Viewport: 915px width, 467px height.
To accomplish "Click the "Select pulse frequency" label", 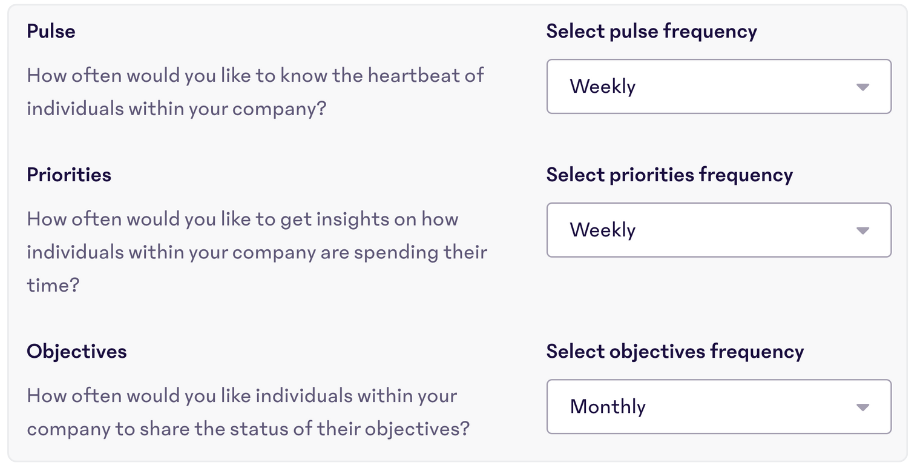I will coord(651,32).
